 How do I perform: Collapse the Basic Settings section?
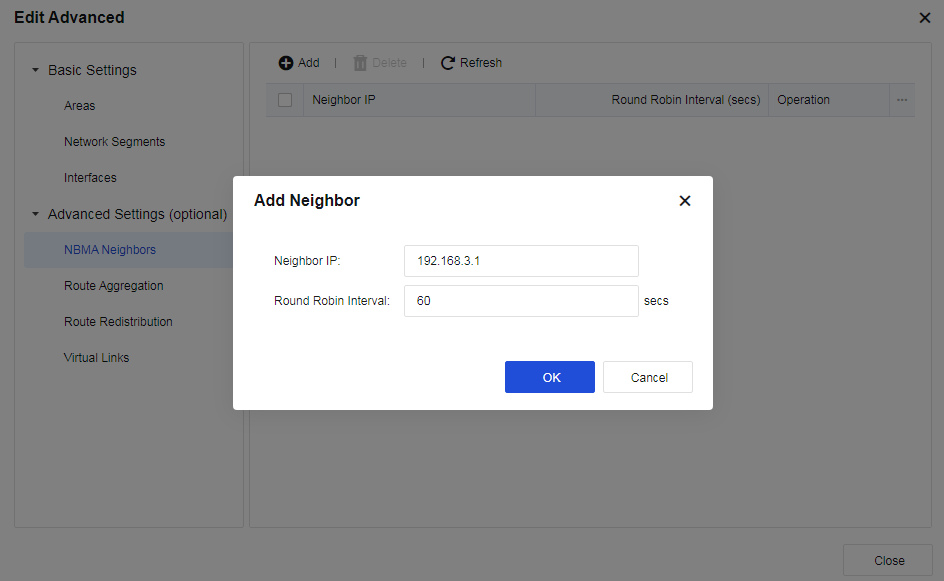36,71
